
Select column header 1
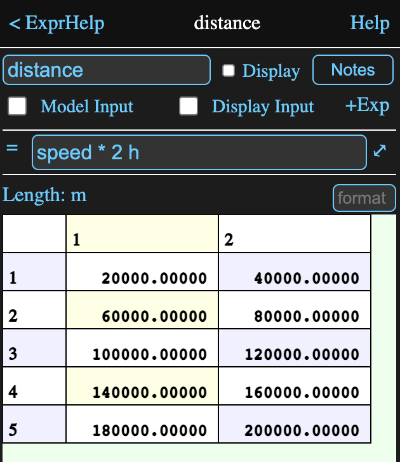[142, 234]
